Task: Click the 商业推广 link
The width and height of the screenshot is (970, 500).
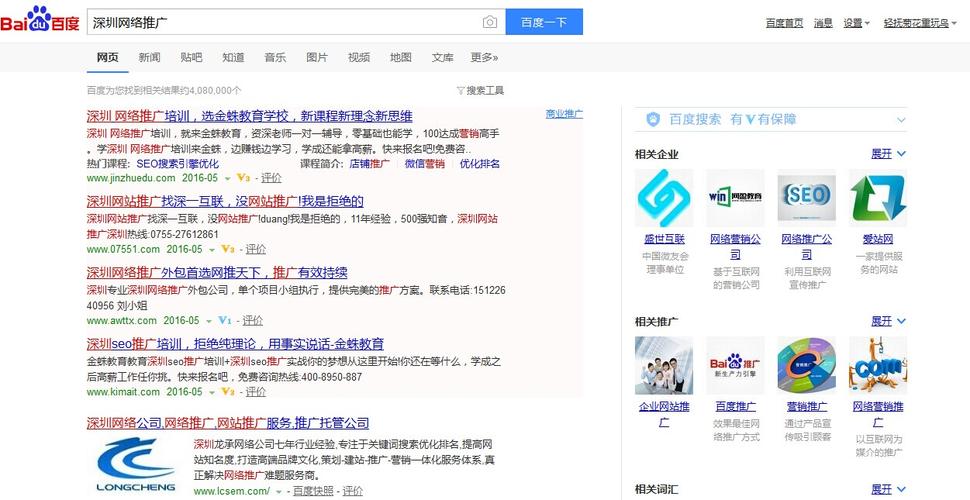Action: 564,114
